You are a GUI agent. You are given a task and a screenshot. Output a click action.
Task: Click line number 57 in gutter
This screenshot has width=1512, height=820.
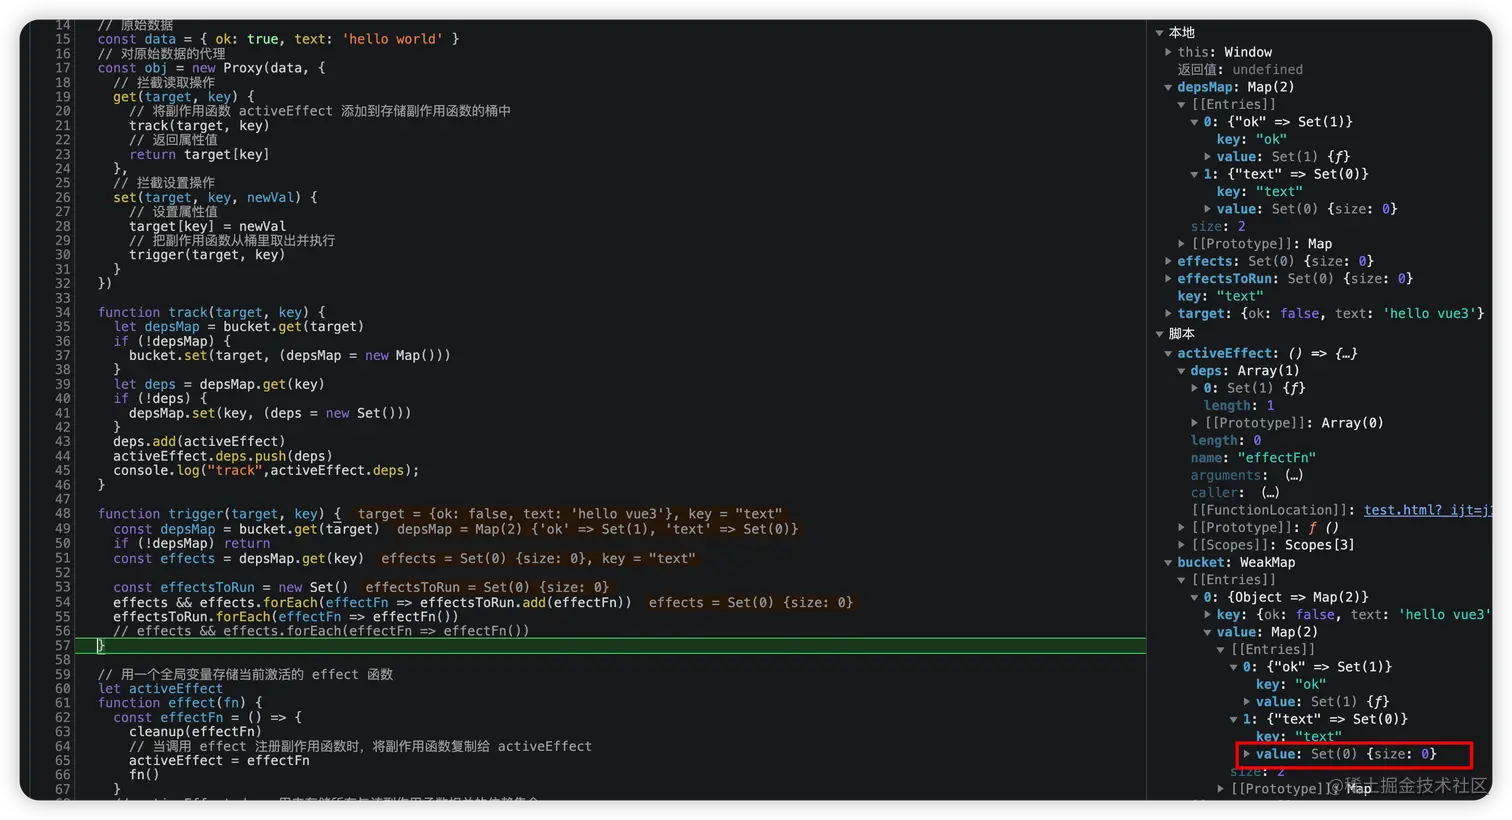62,646
